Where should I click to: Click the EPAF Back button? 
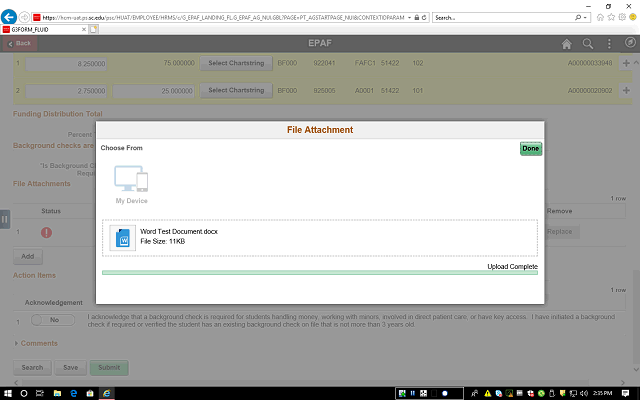click(x=20, y=43)
